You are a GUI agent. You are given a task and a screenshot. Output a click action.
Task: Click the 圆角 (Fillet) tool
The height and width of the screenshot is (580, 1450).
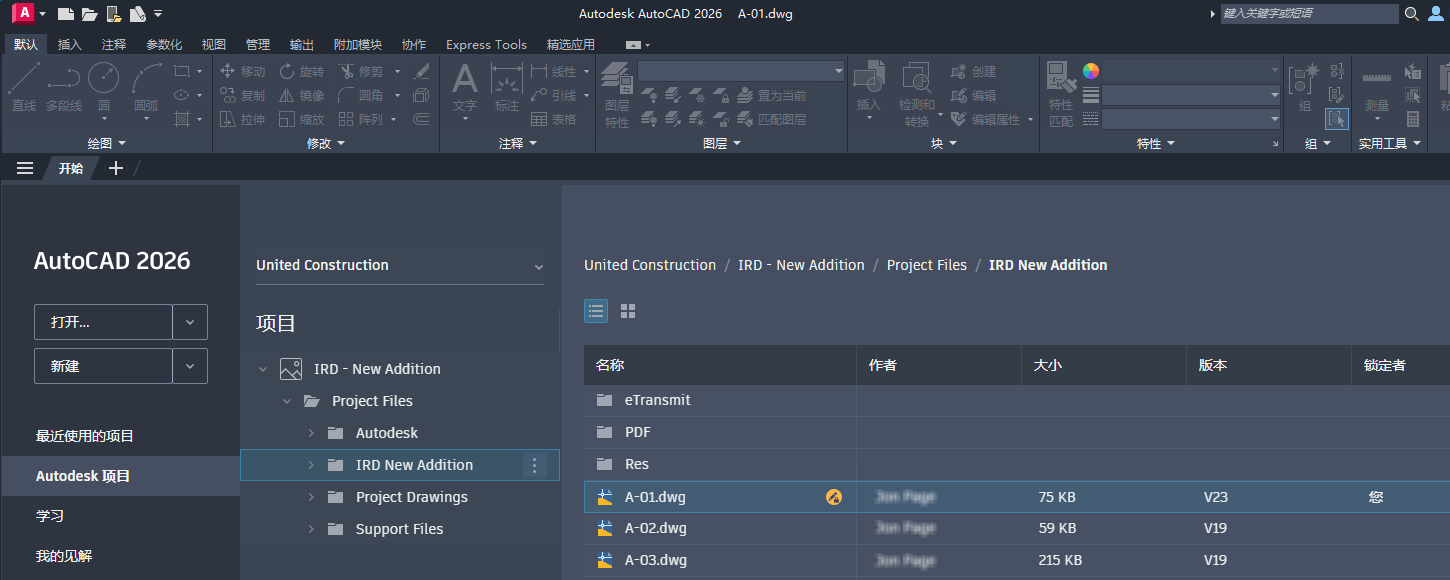360,95
